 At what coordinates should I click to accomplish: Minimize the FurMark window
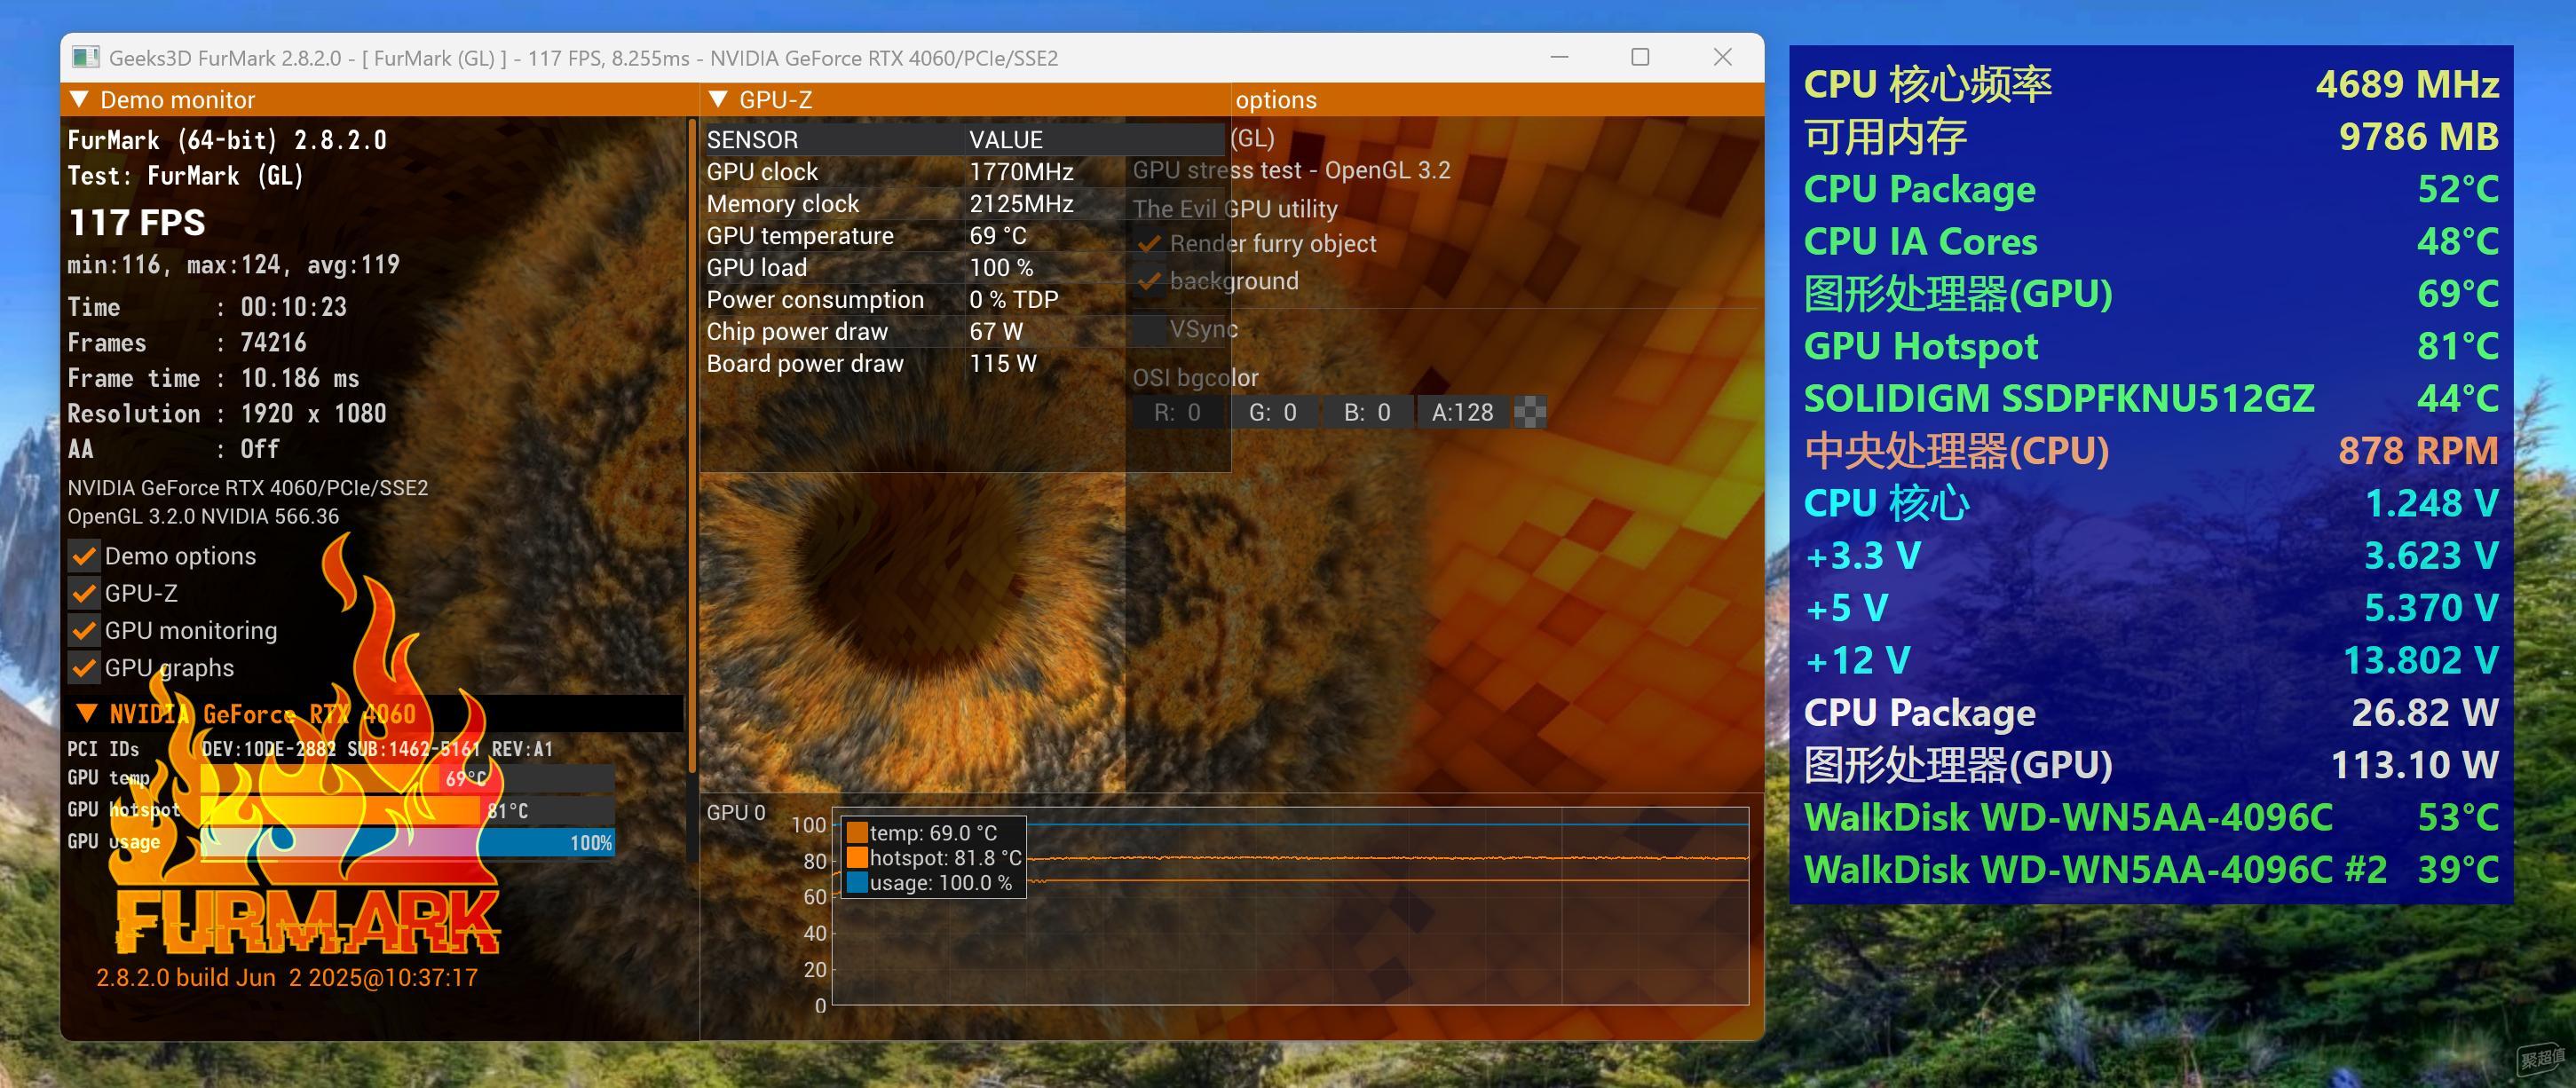pyautogui.click(x=1559, y=57)
